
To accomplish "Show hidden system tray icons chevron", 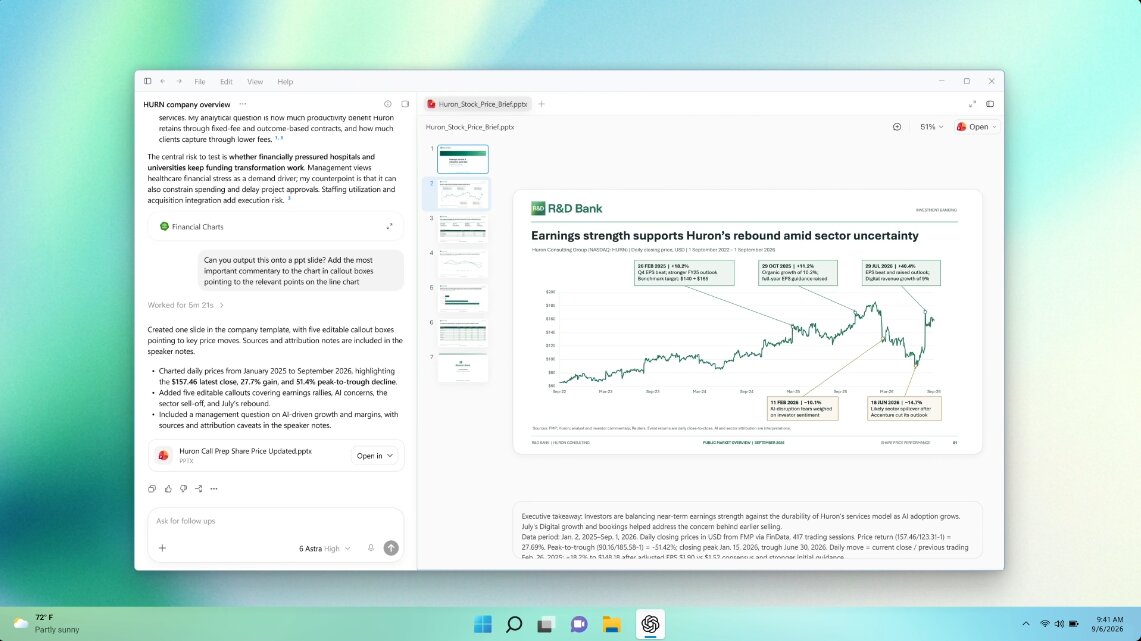I will point(1026,624).
